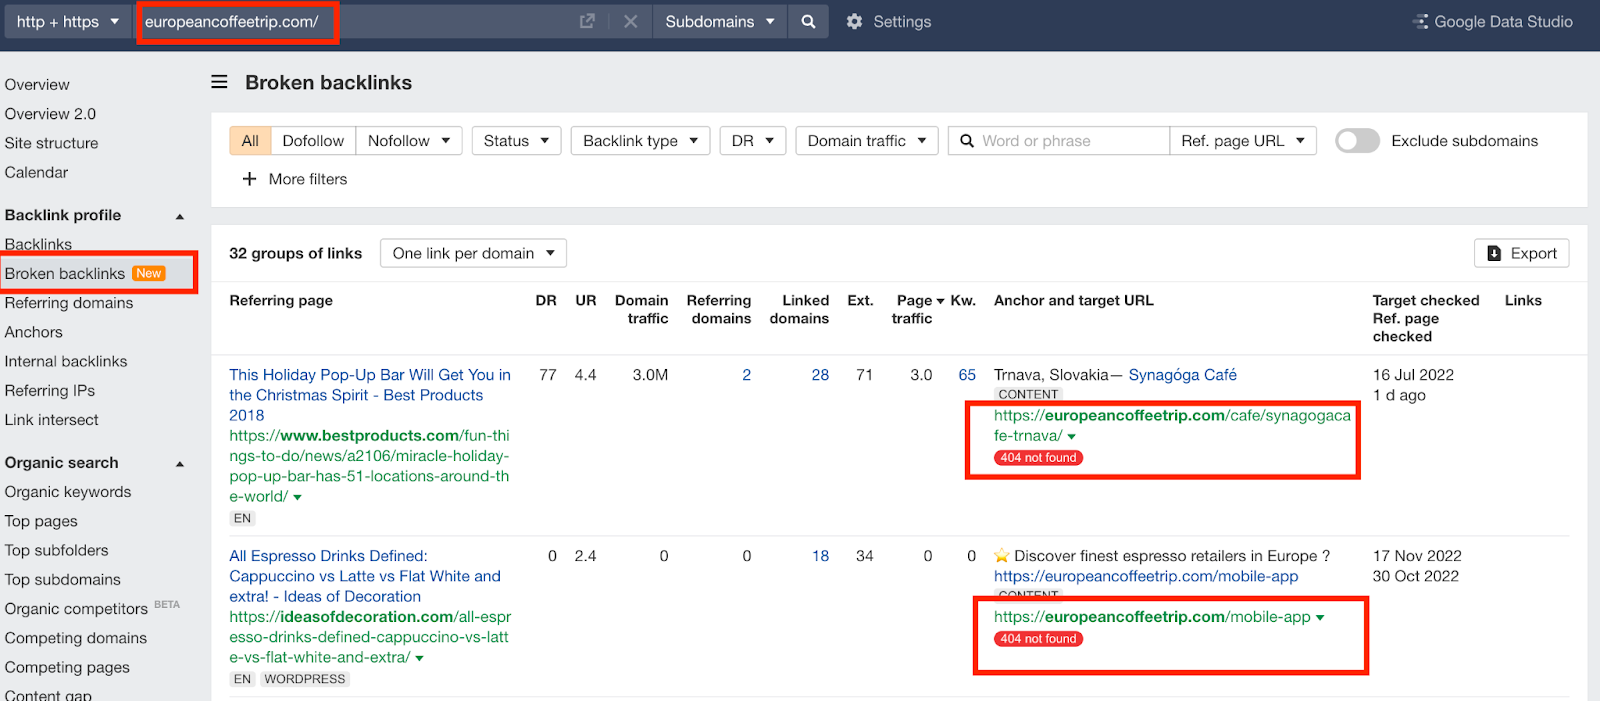Click the Google Data Studio icon
The width and height of the screenshot is (1600, 701).
coord(1420,21)
